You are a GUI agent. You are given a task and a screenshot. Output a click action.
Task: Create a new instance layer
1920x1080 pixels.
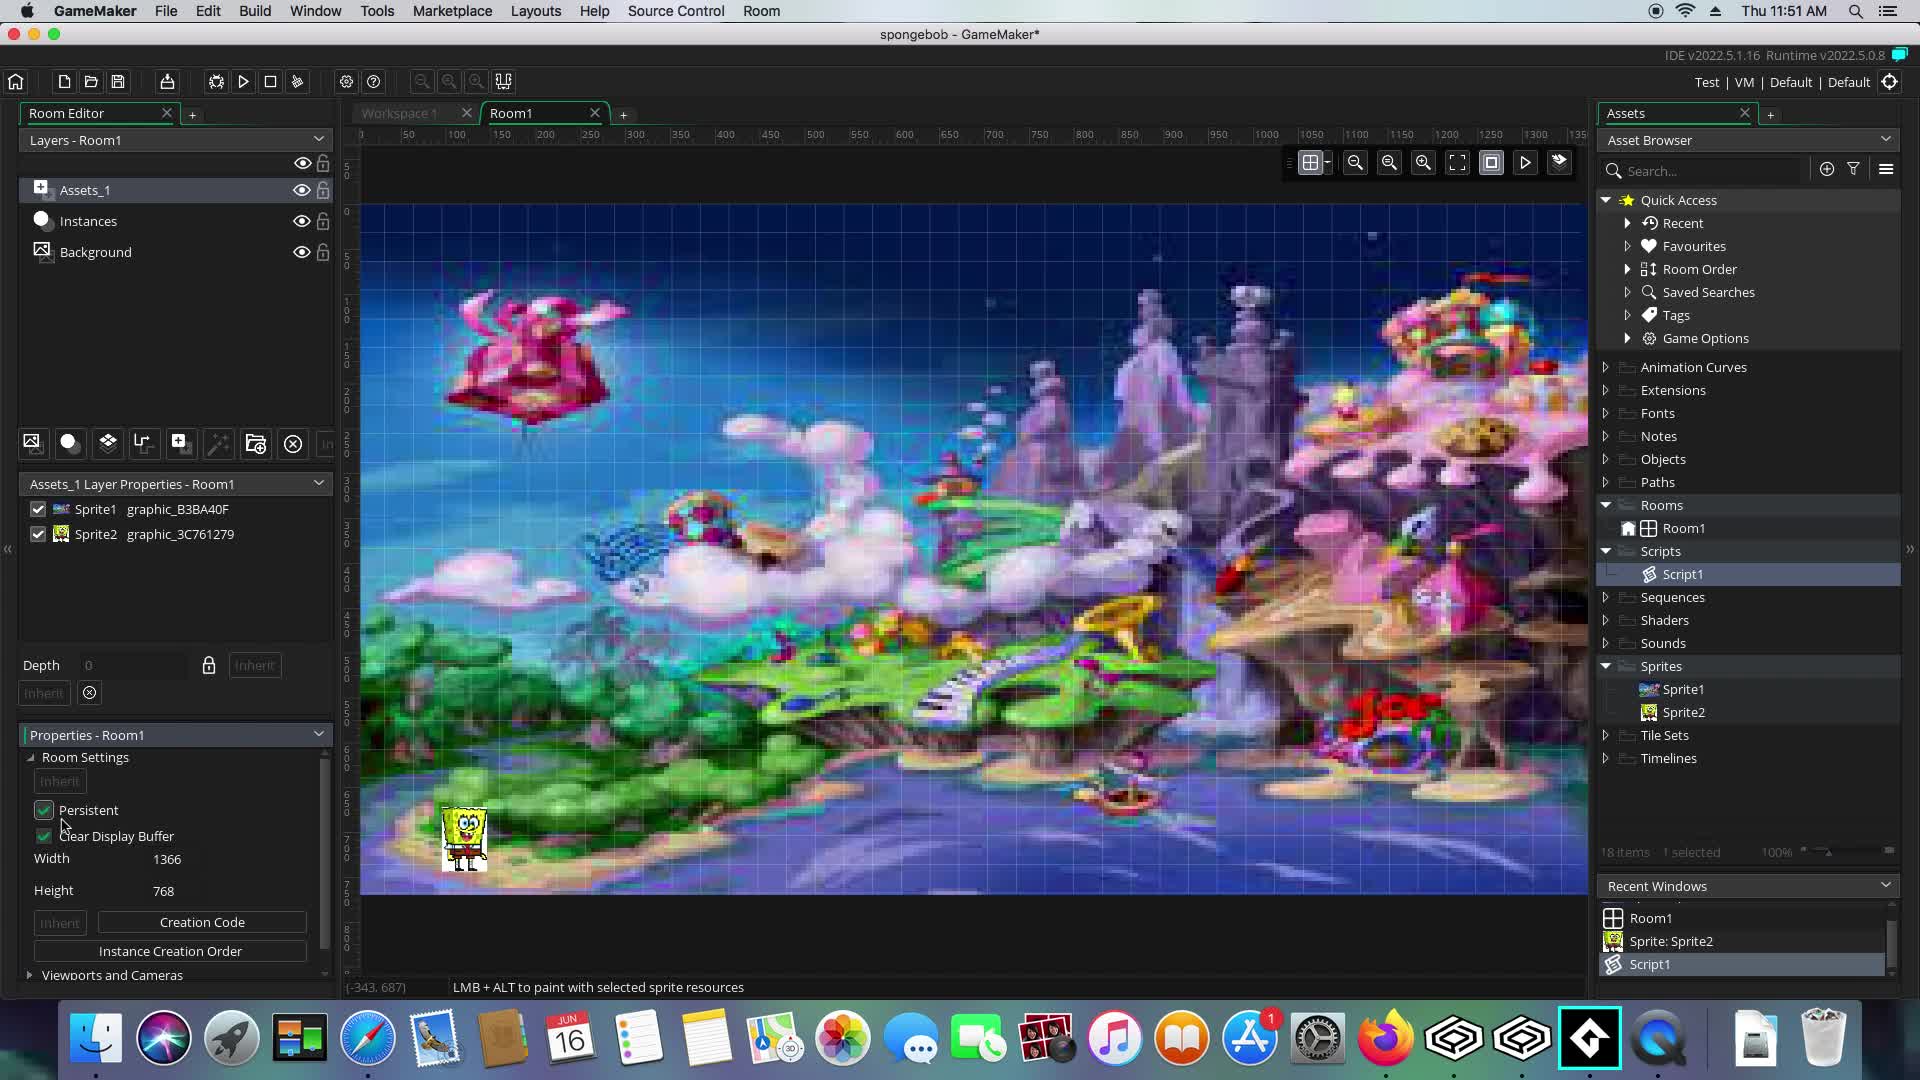click(69, 443)
